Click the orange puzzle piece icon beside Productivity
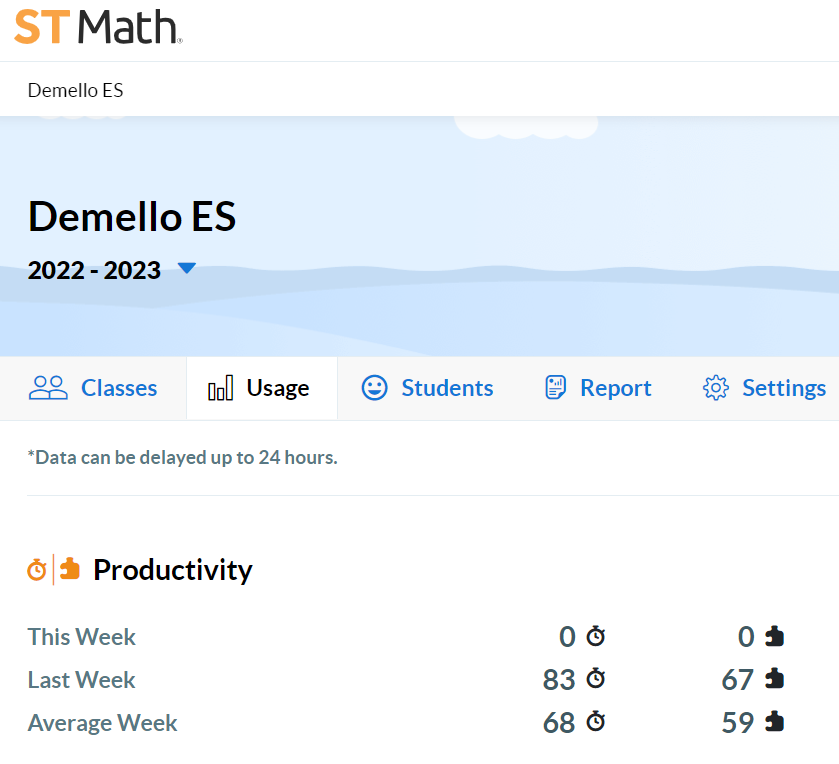The image size is (839, 764). pyautogui.click(x=70, y=568)
